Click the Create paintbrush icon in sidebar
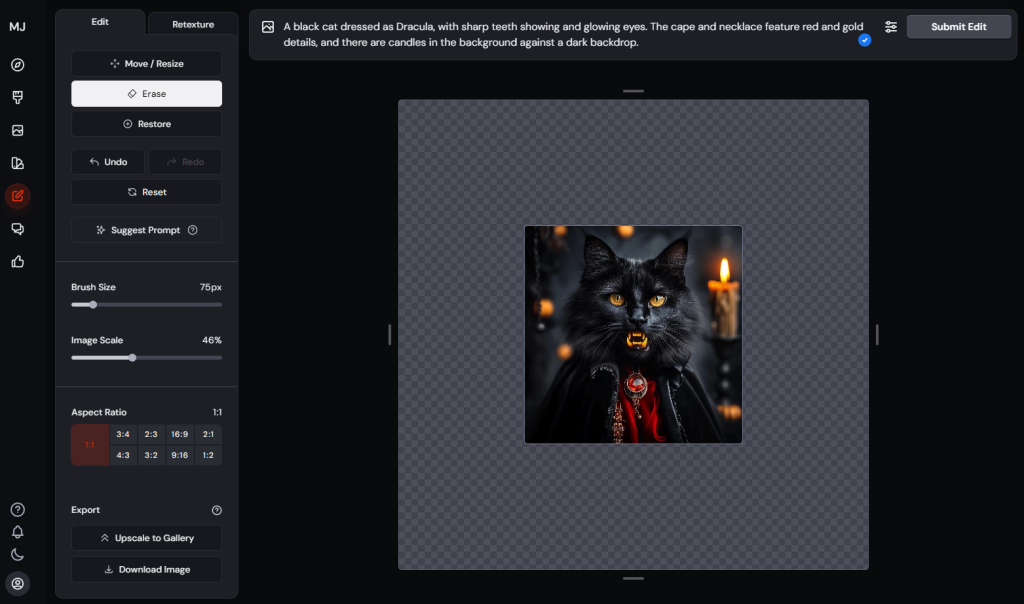Image resolution: width=1024 pixels, height=604 pixels. (17, 98)
